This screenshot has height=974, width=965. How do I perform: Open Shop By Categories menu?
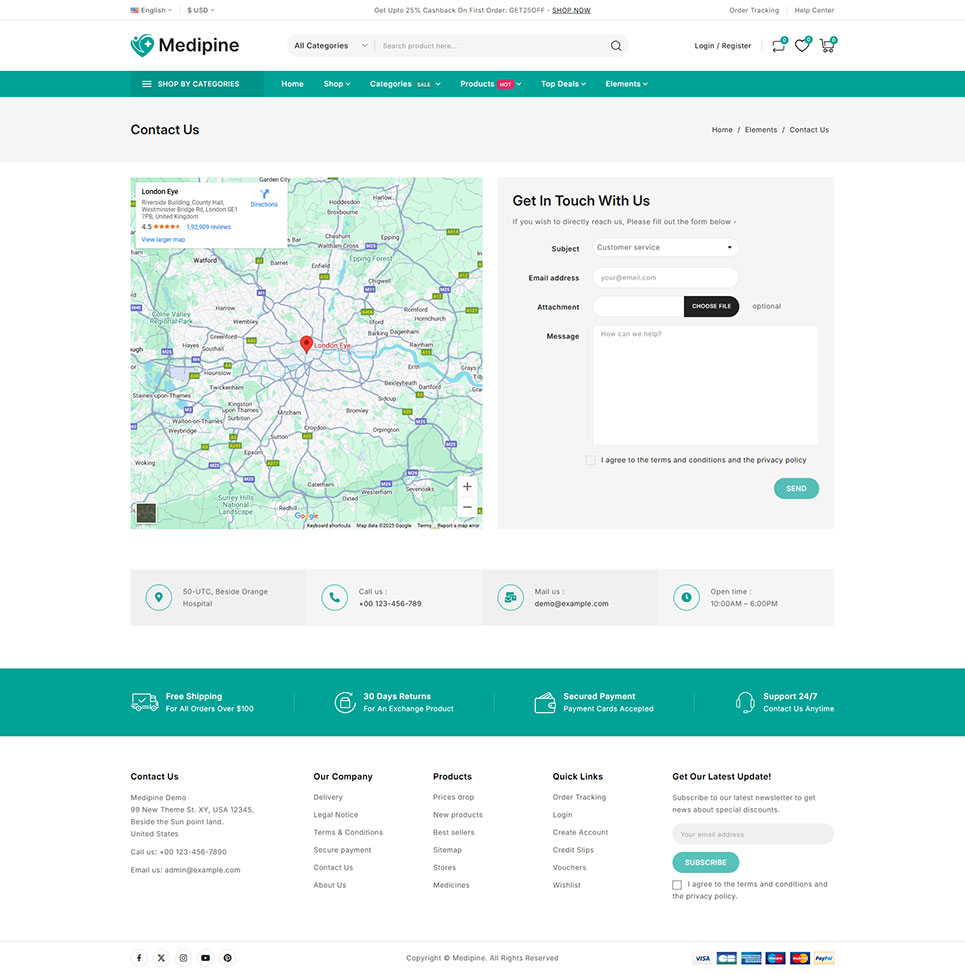(197, 84)
